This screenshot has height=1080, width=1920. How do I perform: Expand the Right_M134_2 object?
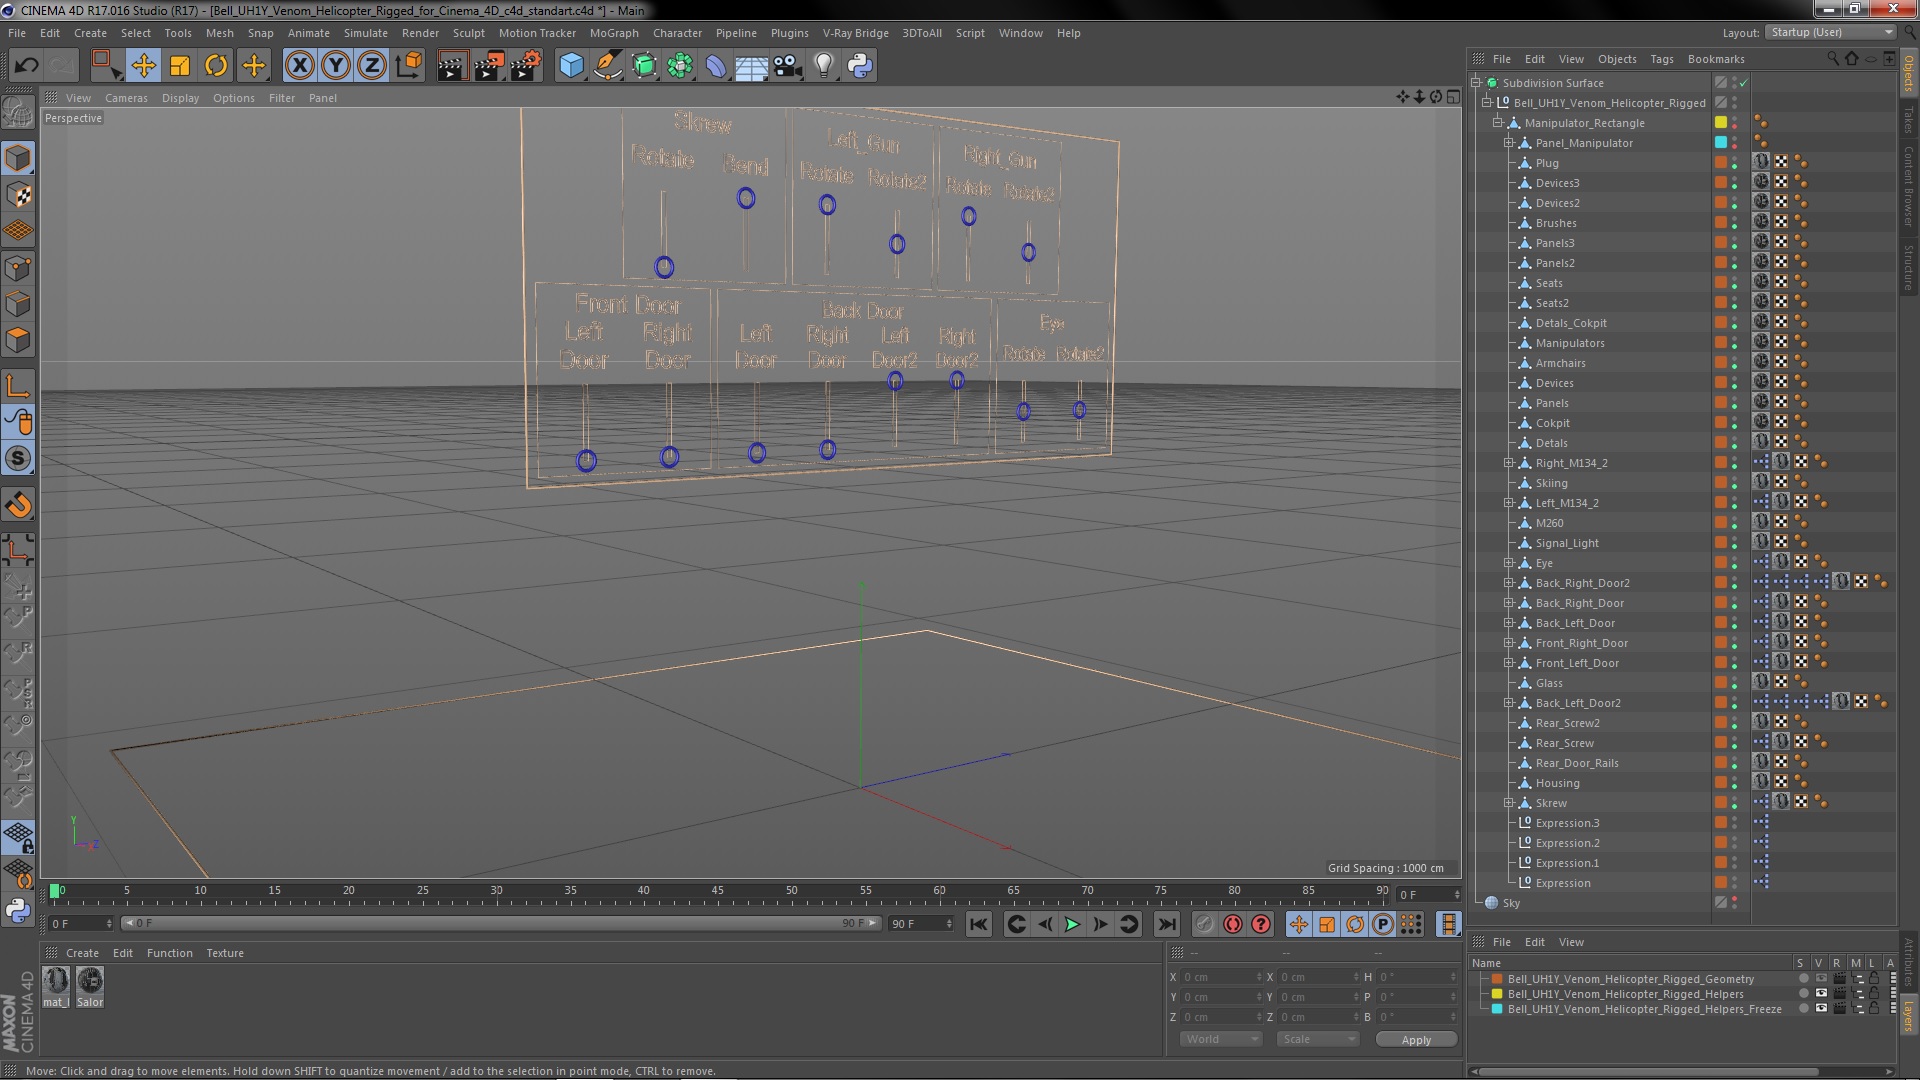point(1508,463)
